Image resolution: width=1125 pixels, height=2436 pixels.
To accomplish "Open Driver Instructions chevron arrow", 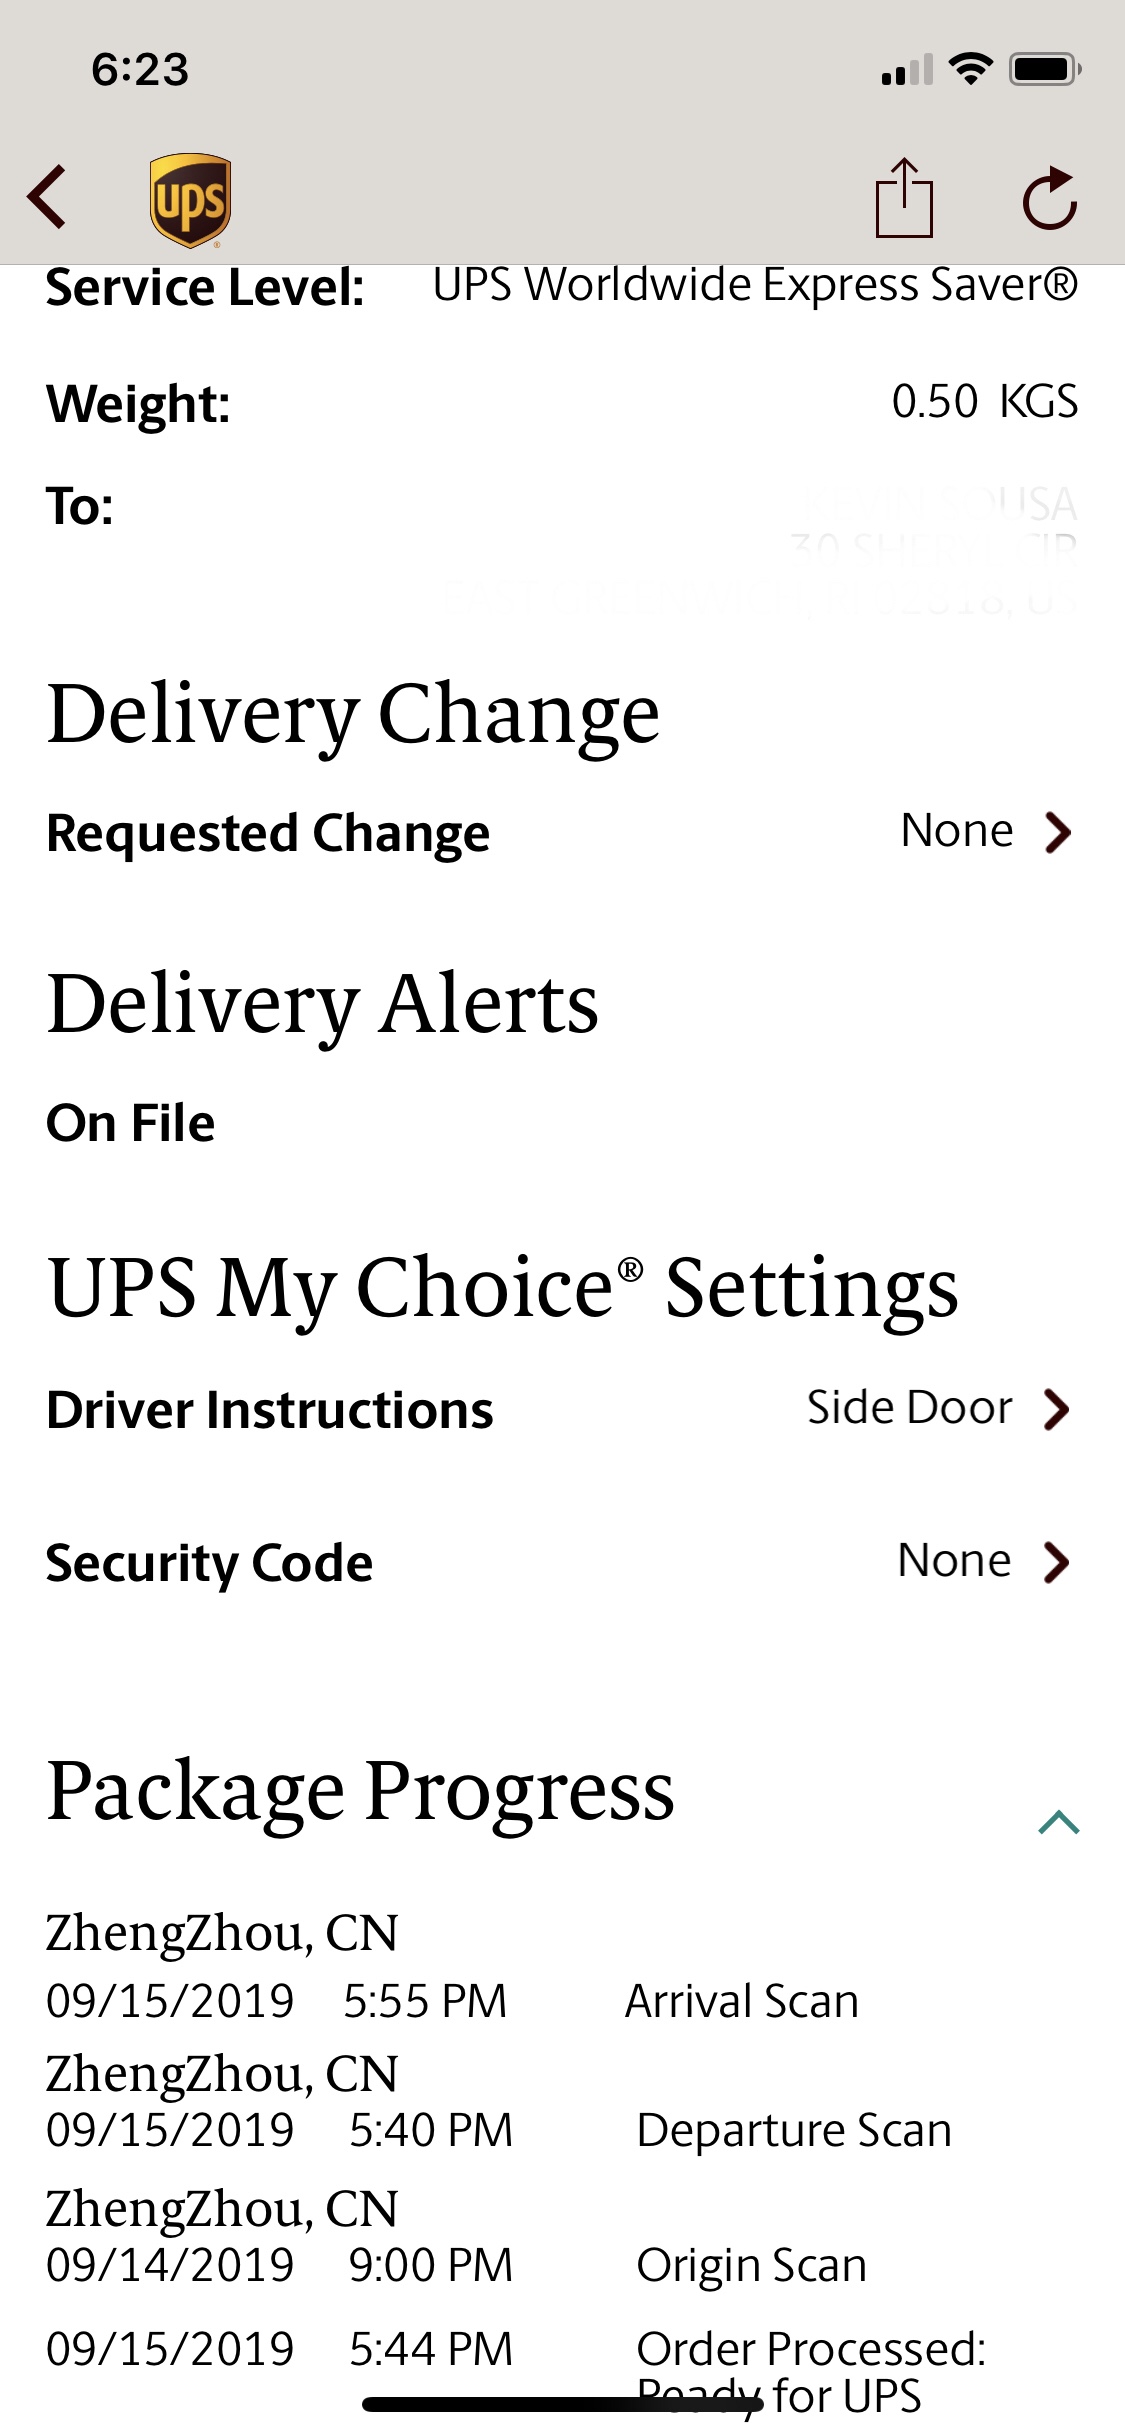I will 1057,1409.
